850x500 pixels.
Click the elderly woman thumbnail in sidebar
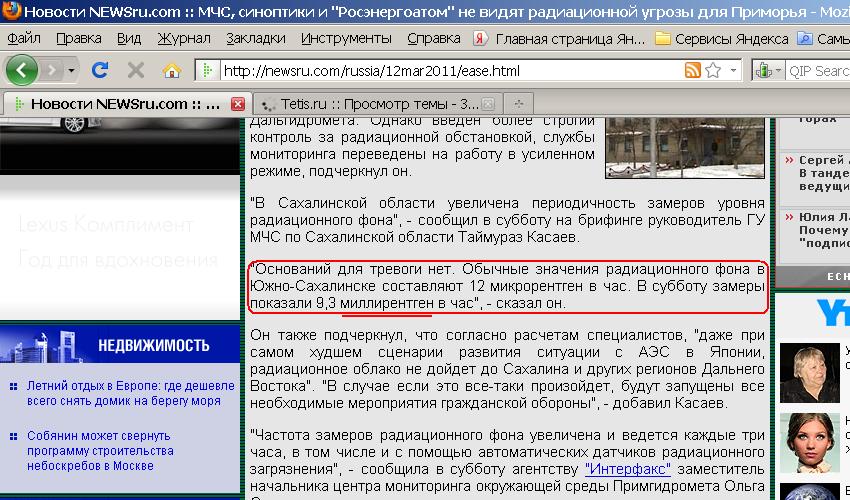809,373
